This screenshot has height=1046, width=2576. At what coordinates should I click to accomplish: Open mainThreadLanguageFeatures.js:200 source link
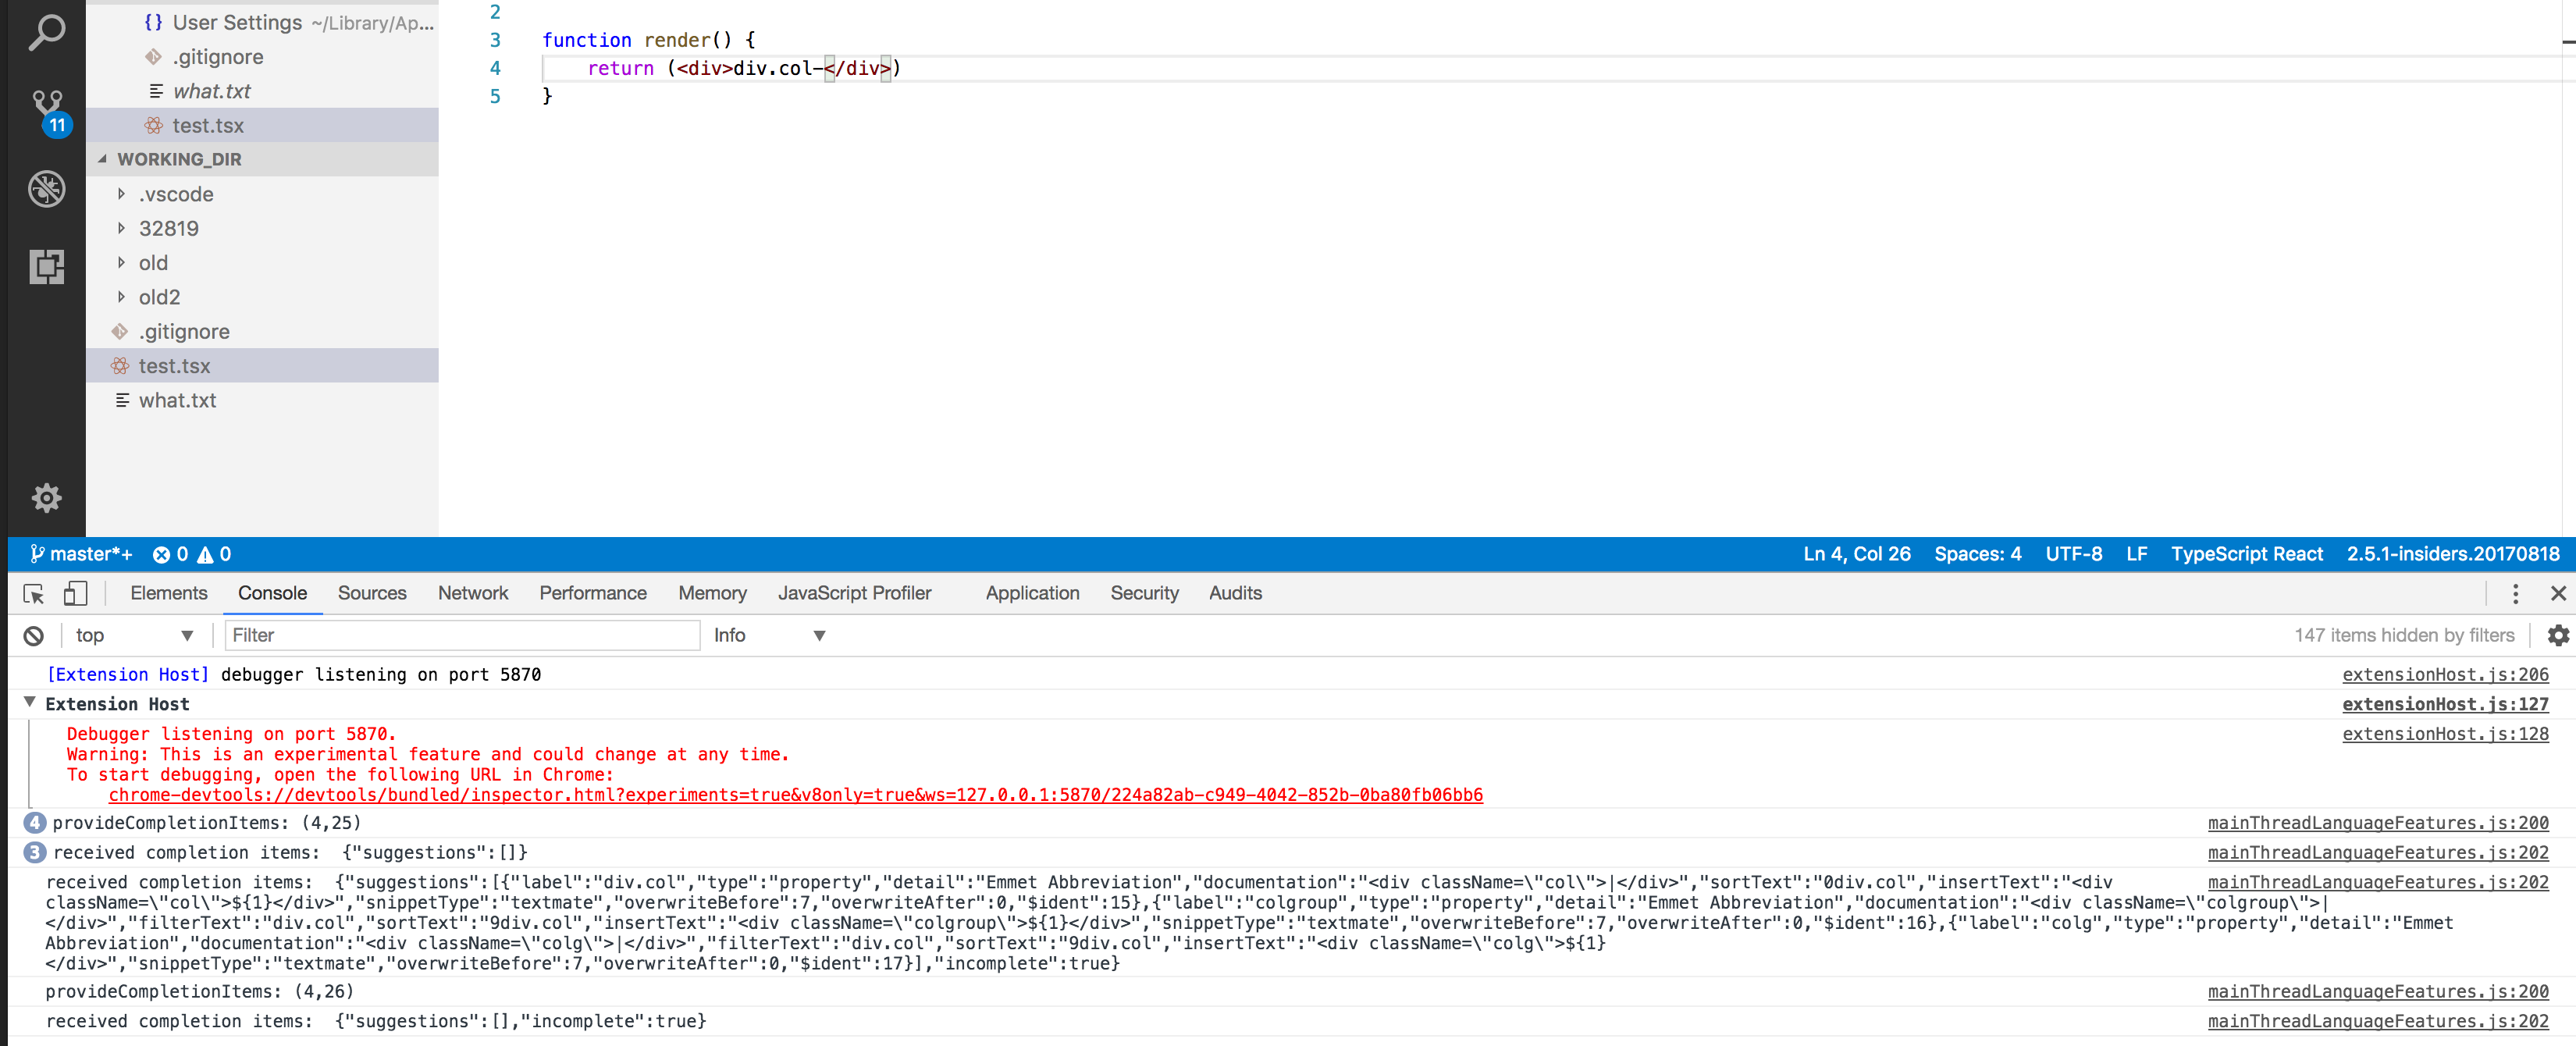coord(2381,822)
